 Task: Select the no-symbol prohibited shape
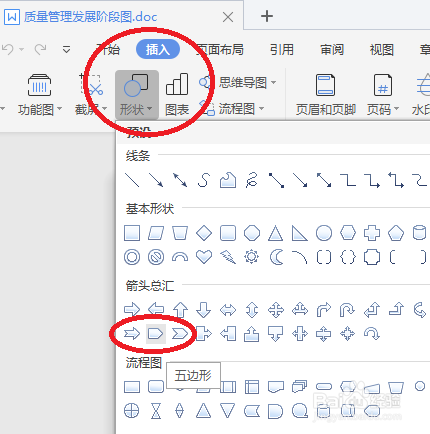point(156,257)
